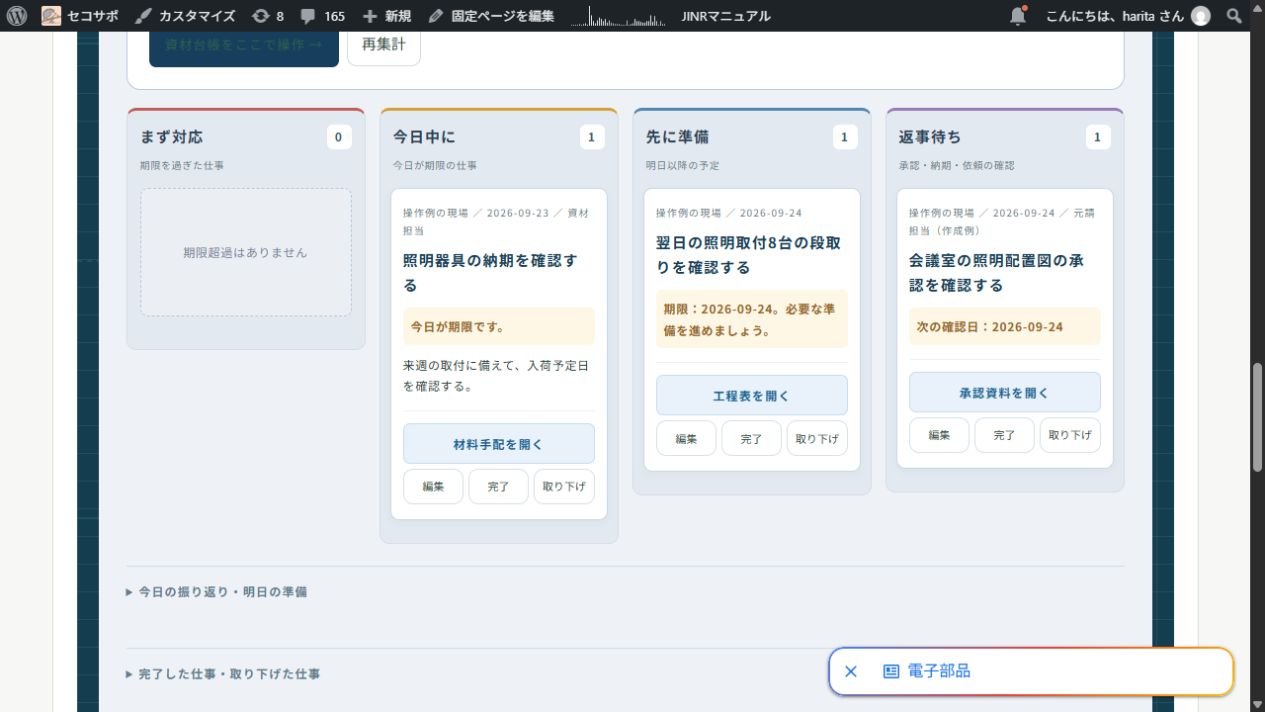Open the WordPress logo menu
The width and height of the screenshot is (1265, 712).
click(x=17, y=16)
